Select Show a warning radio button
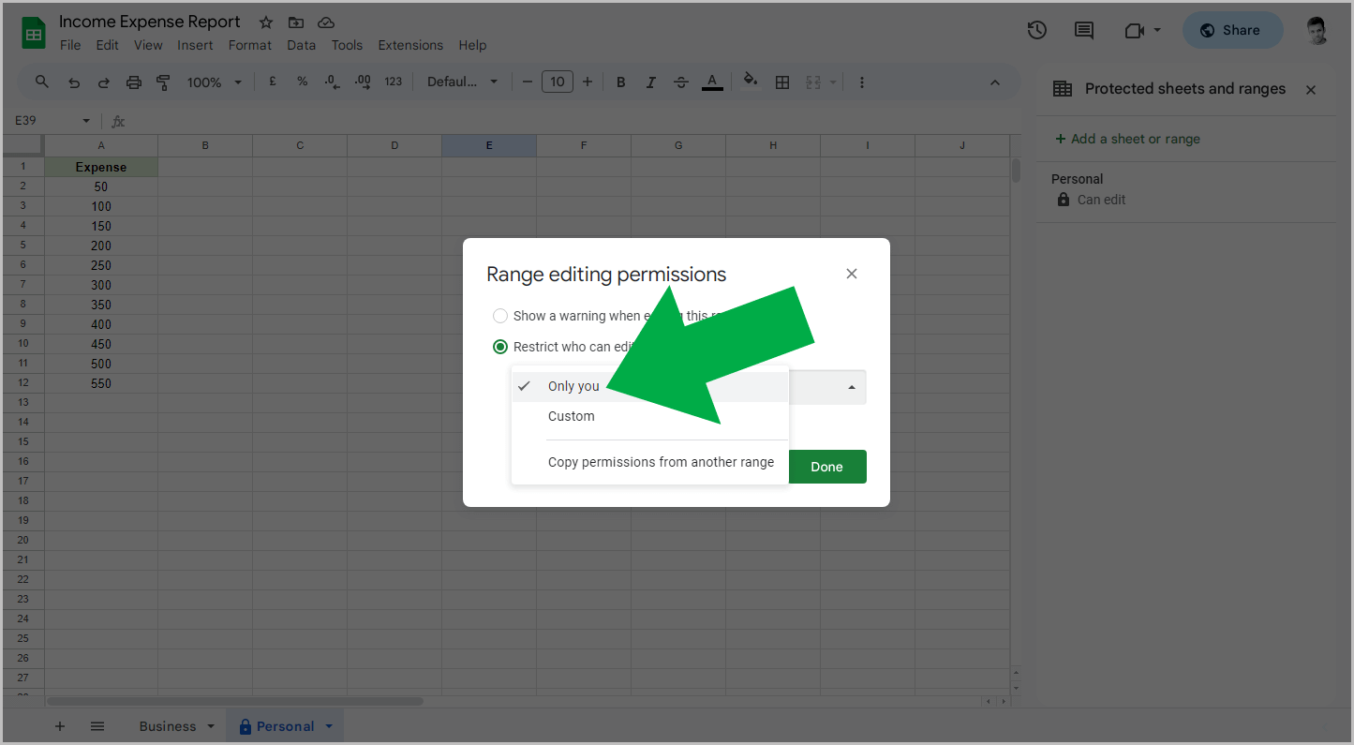 [500, 316]
